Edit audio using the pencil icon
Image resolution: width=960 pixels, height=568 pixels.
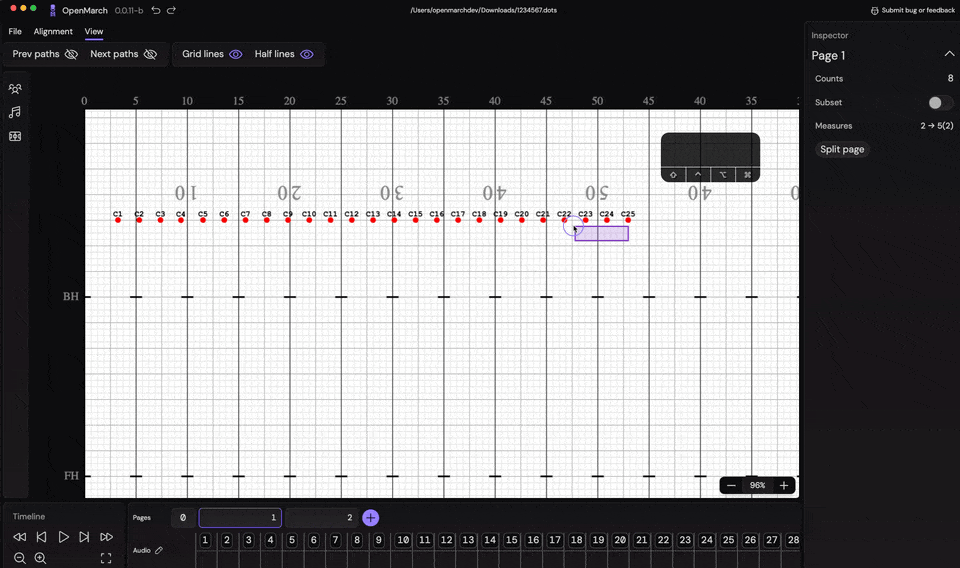coord(159,550)
